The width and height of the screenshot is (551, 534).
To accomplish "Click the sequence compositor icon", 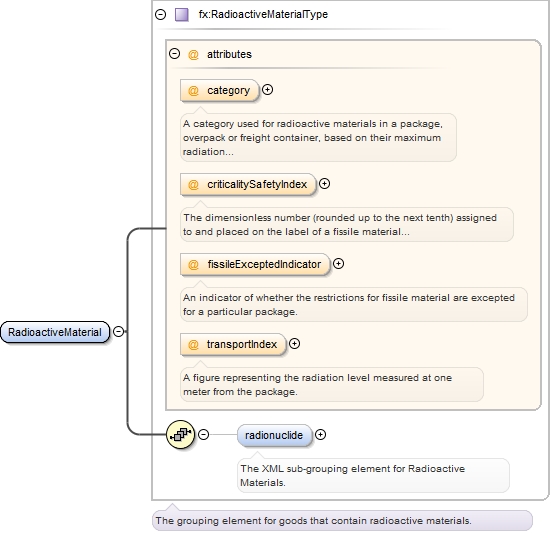I will point(181,435).
